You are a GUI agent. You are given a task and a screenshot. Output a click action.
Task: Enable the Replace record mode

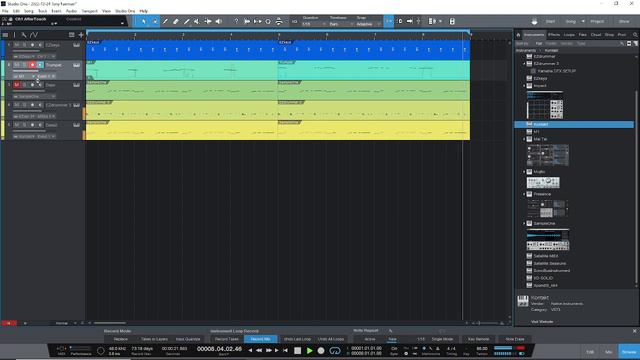click(120, 339)
